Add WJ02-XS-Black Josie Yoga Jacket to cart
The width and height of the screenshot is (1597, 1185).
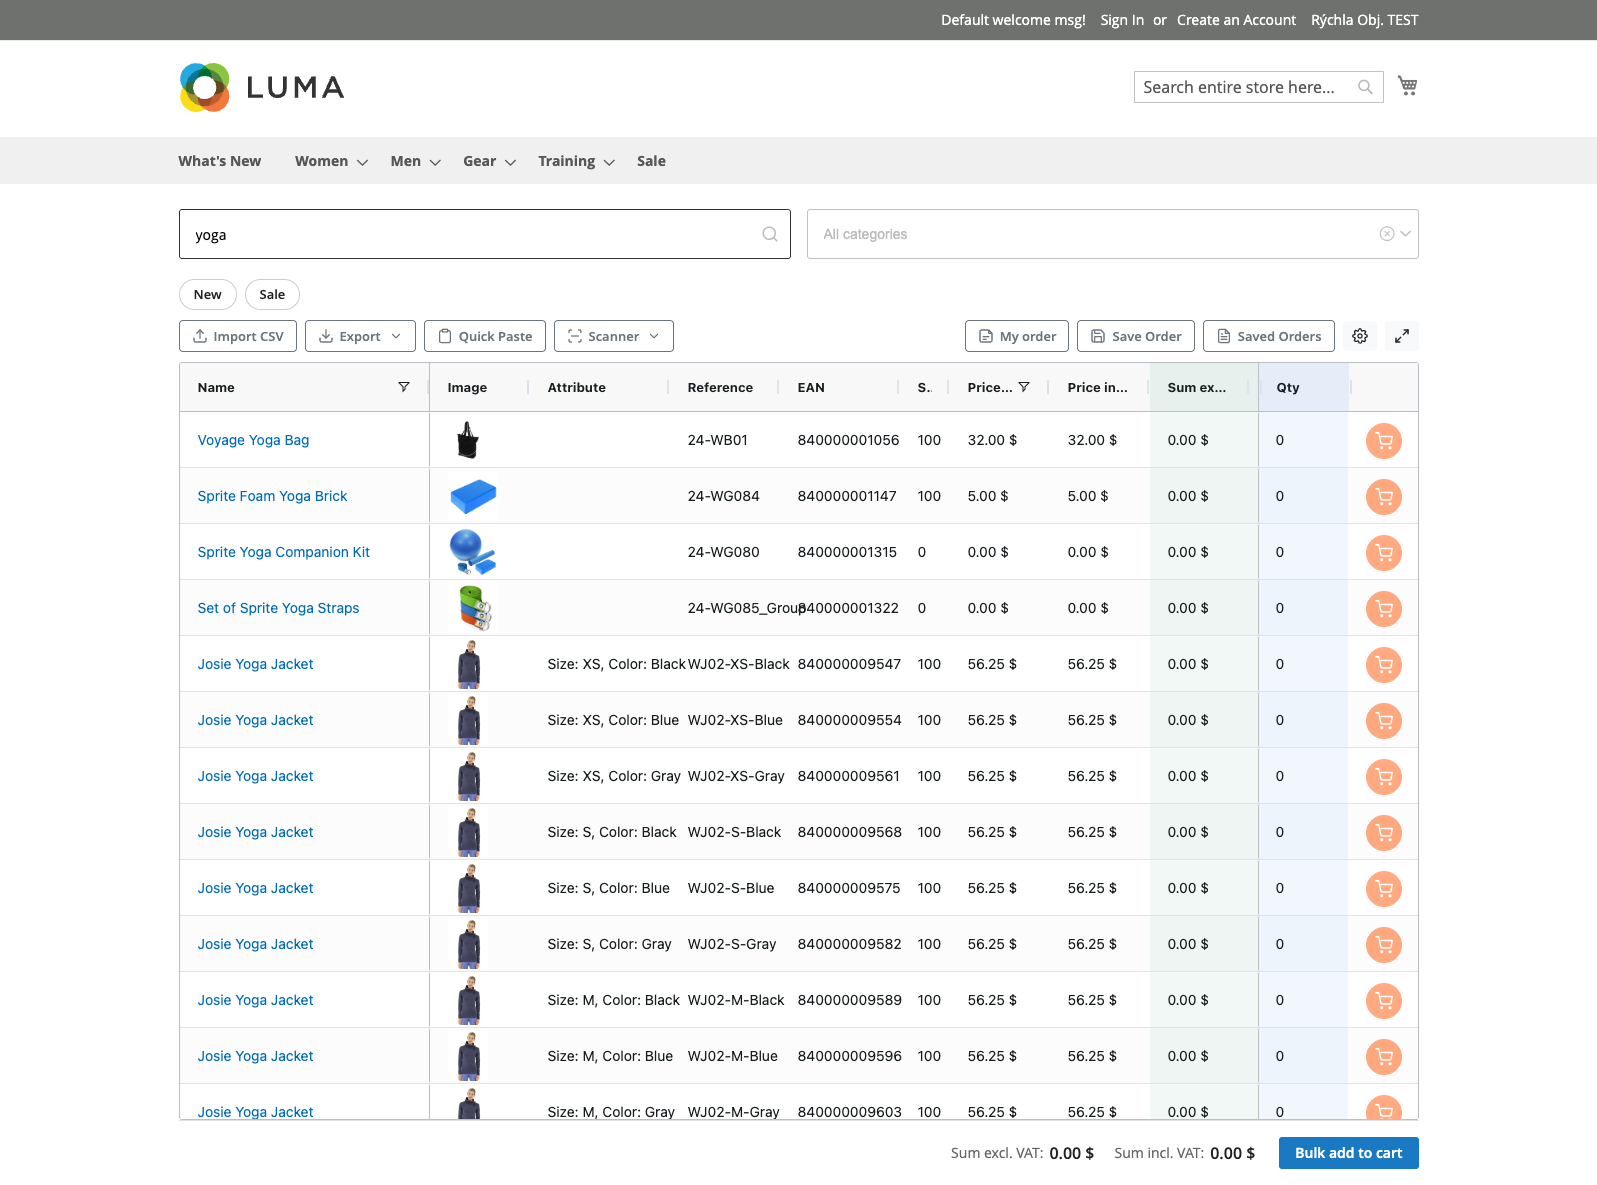[1384, 664]
